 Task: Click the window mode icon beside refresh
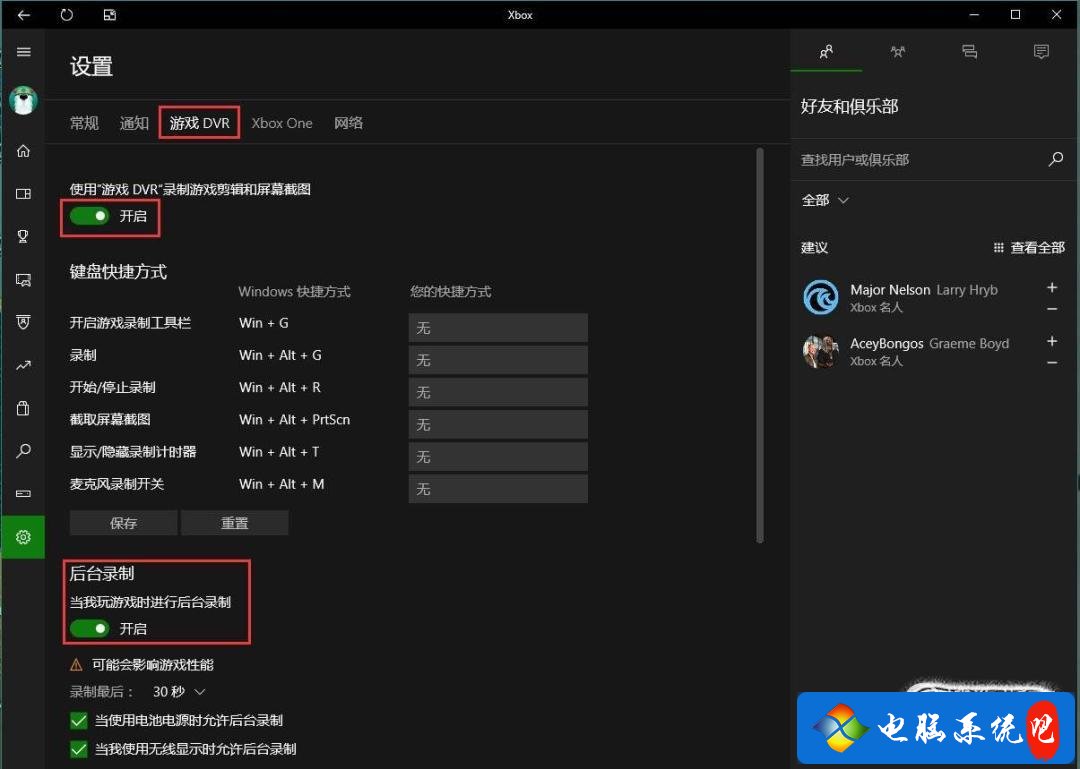tap(110, 14)
